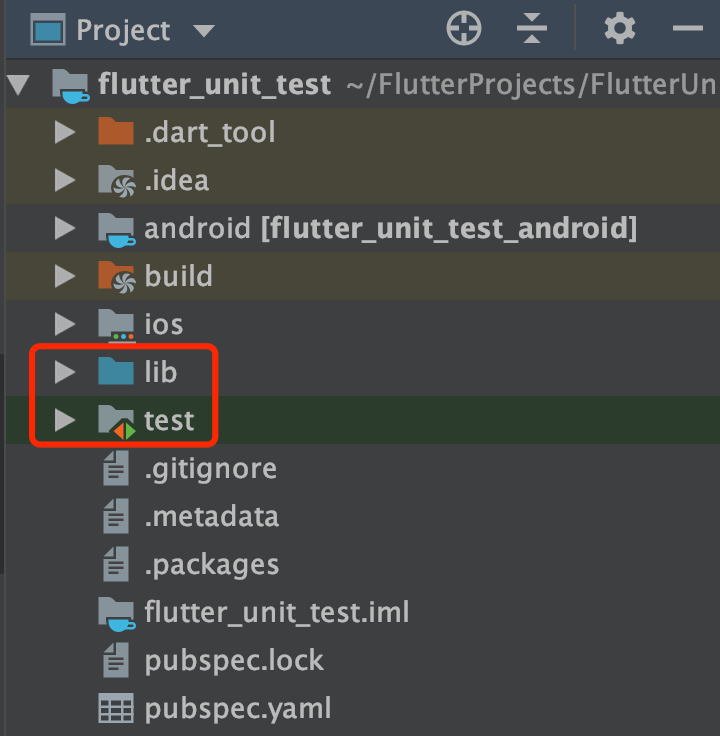Click the locate/scroll from source target icon
The height and width of the screenshot is (736, 720).
[464, 29]
